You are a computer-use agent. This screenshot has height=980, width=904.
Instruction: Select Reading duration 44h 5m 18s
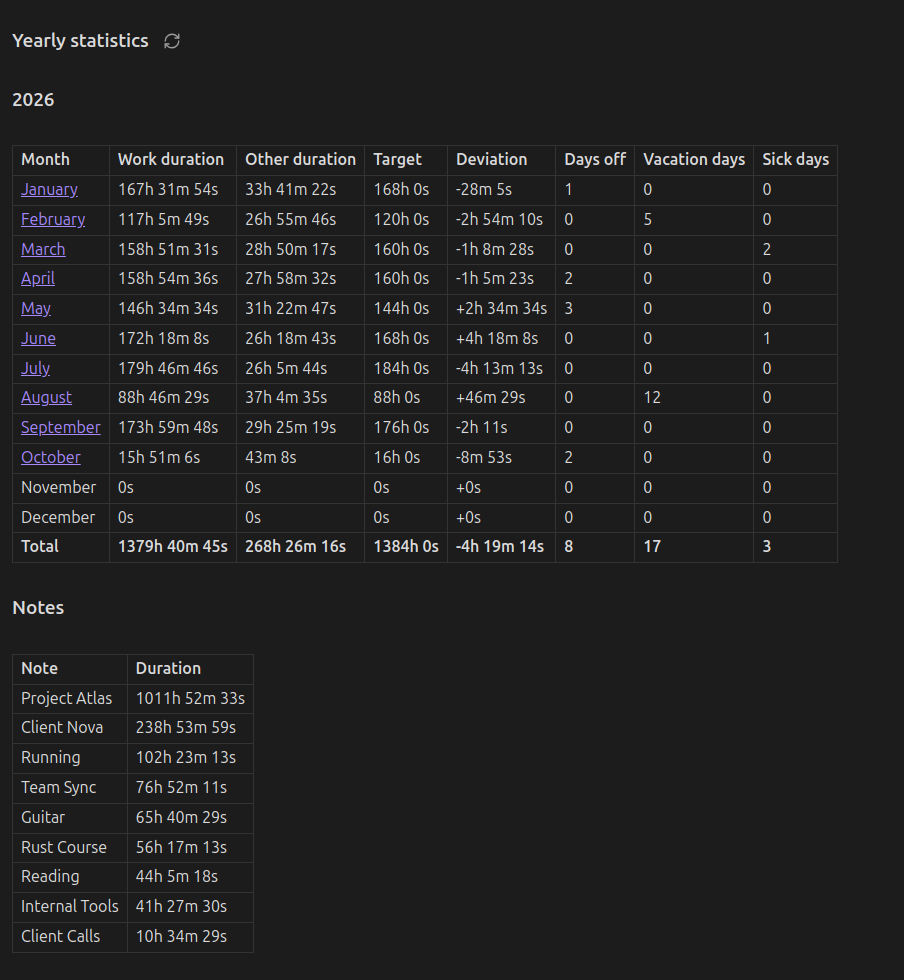(x=177, y=877)
